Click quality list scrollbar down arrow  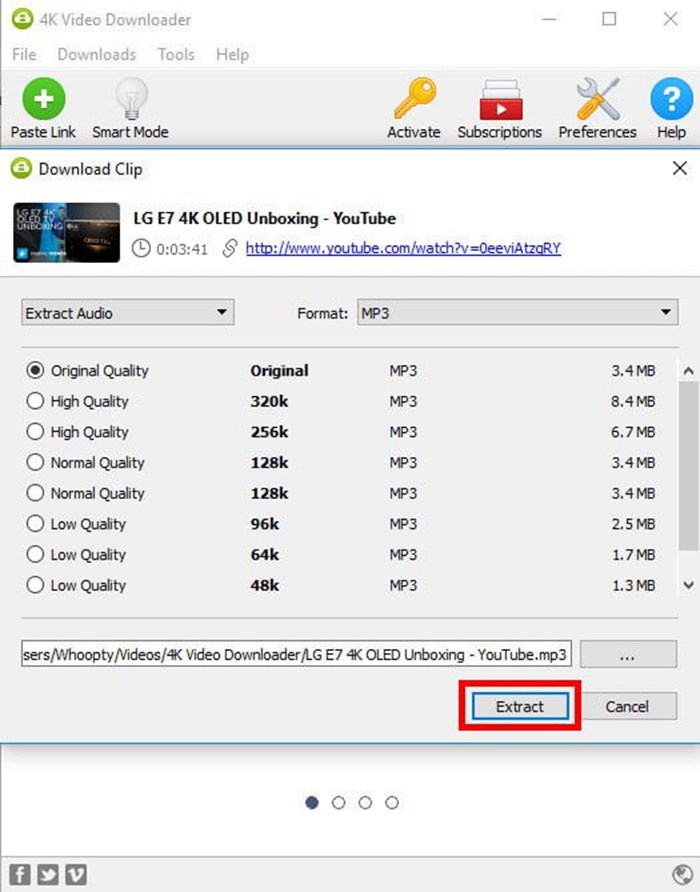tap(688, 585)
